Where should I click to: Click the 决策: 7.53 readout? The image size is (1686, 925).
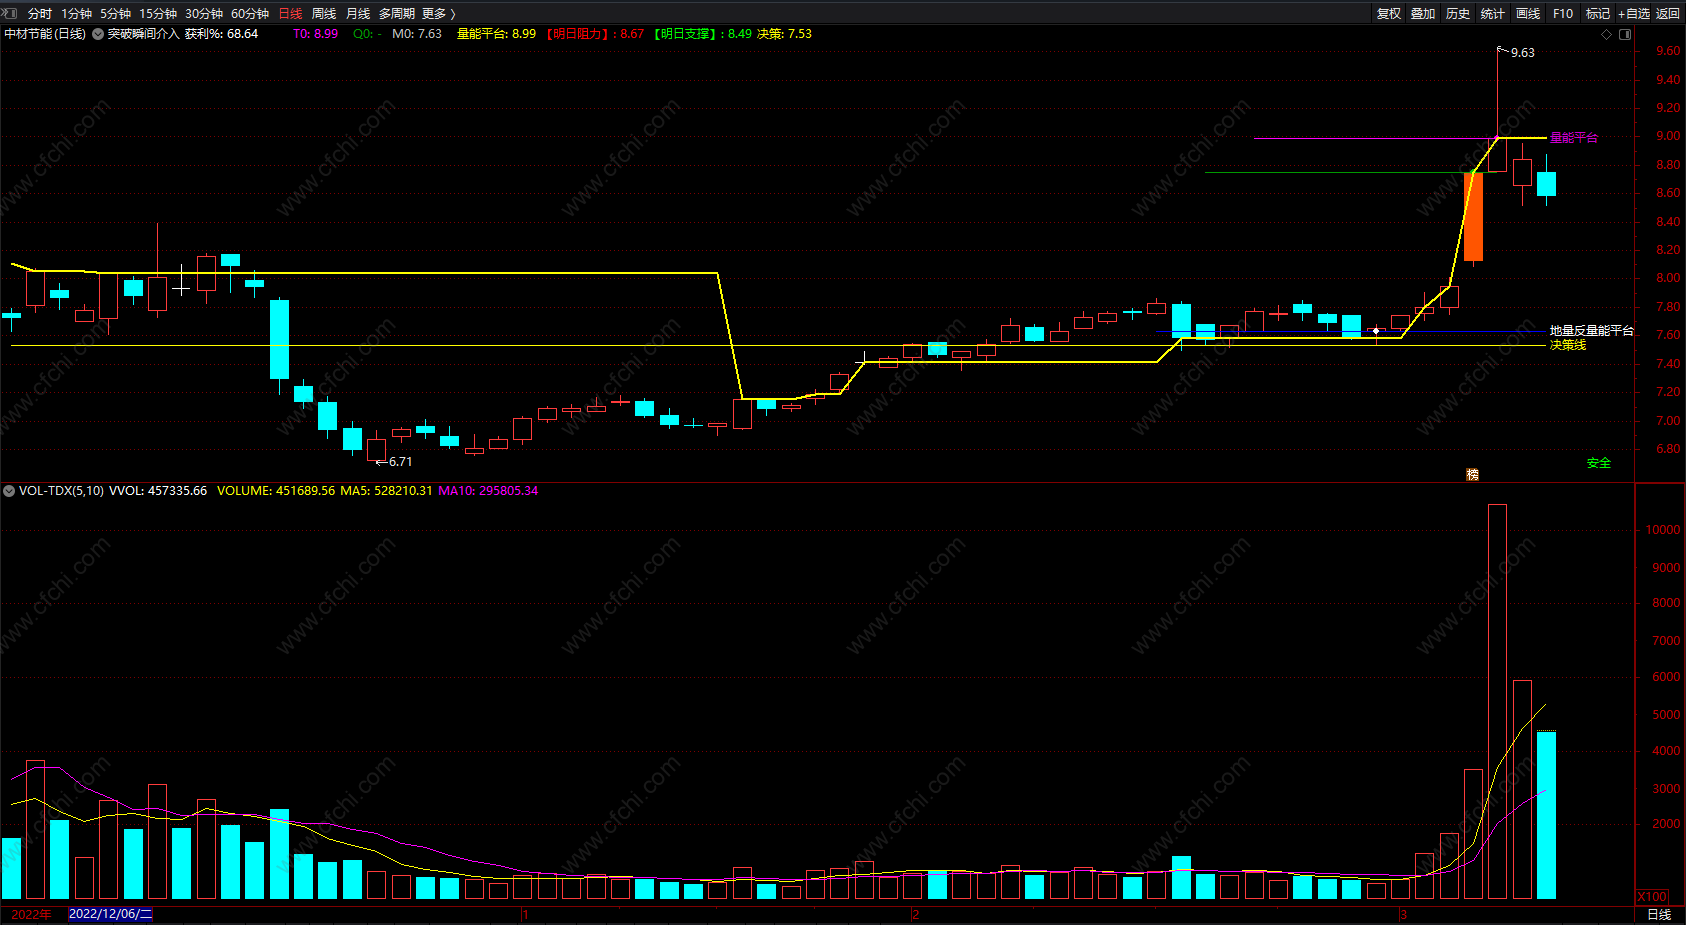tap(784, 34)
